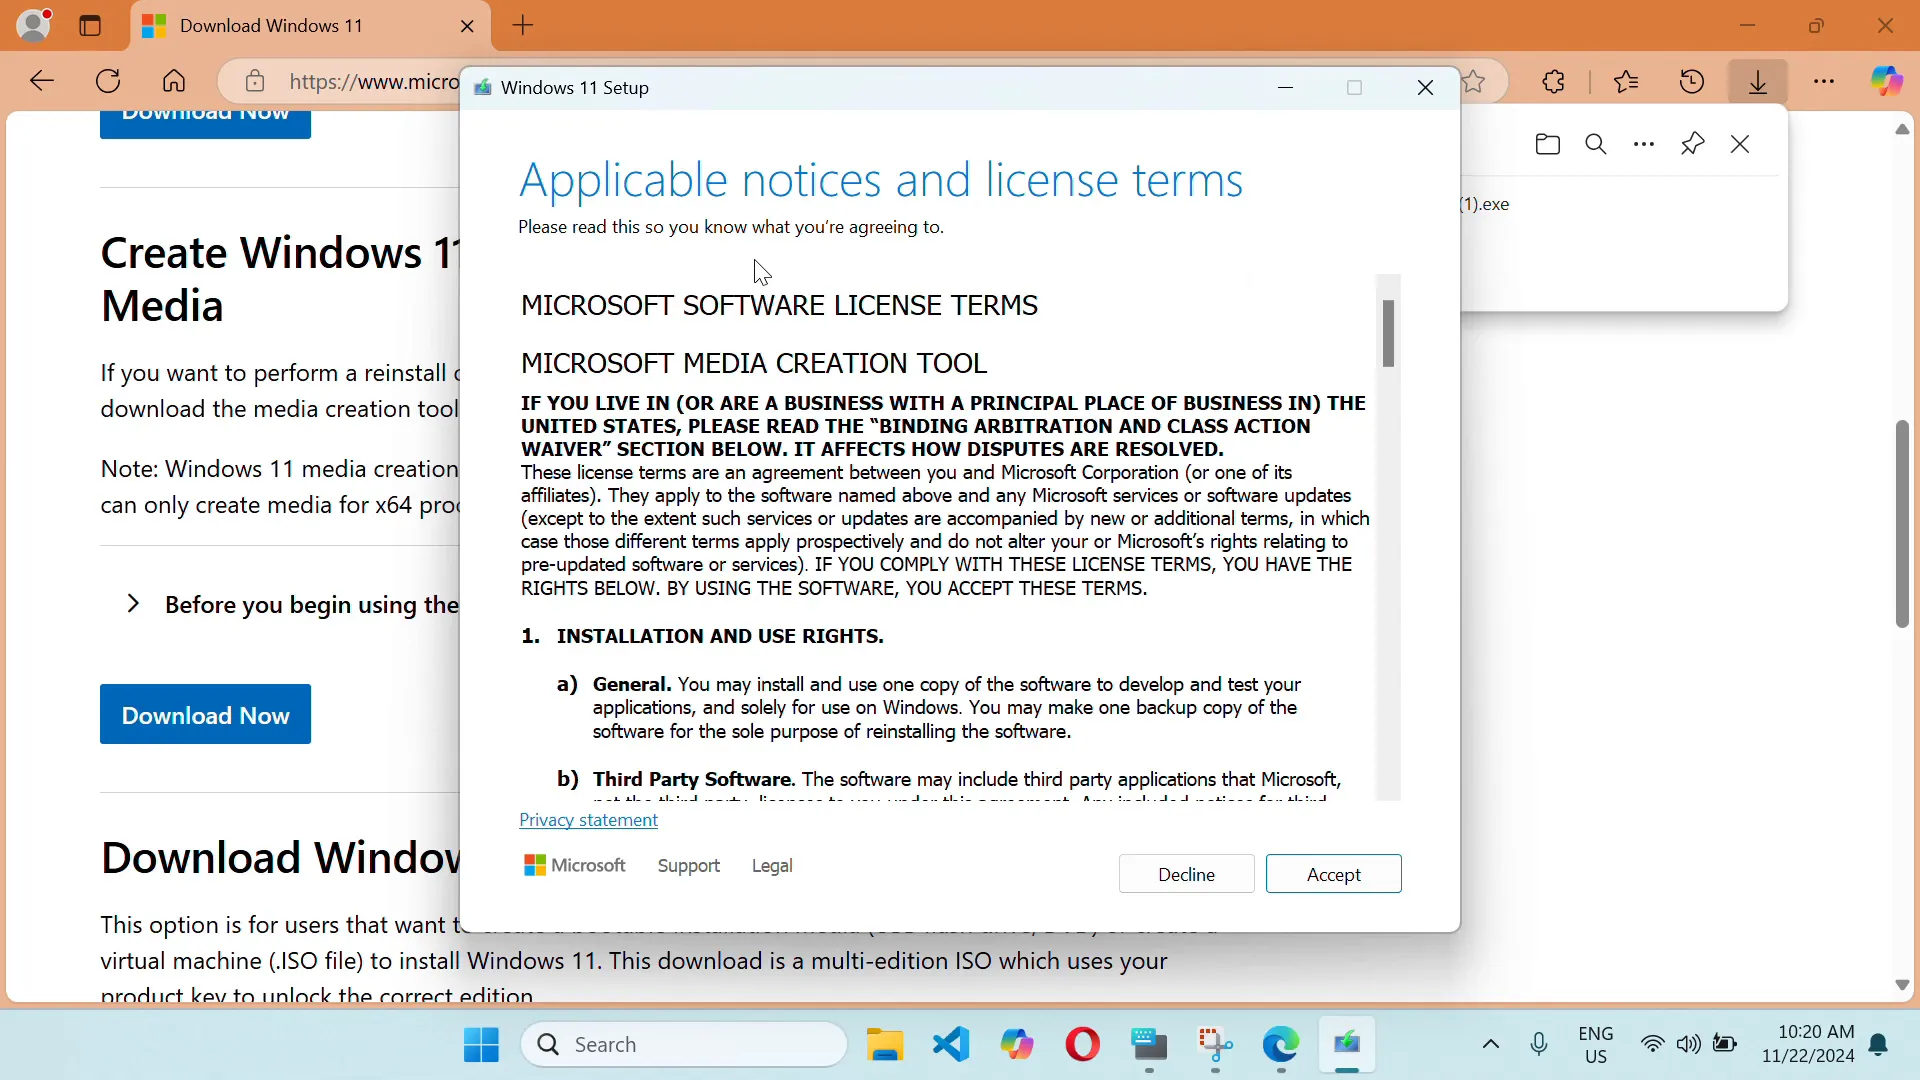Click the browser settings ellipsis menu
This screenshot has height=1080, width=1920.
(1824, 82)
